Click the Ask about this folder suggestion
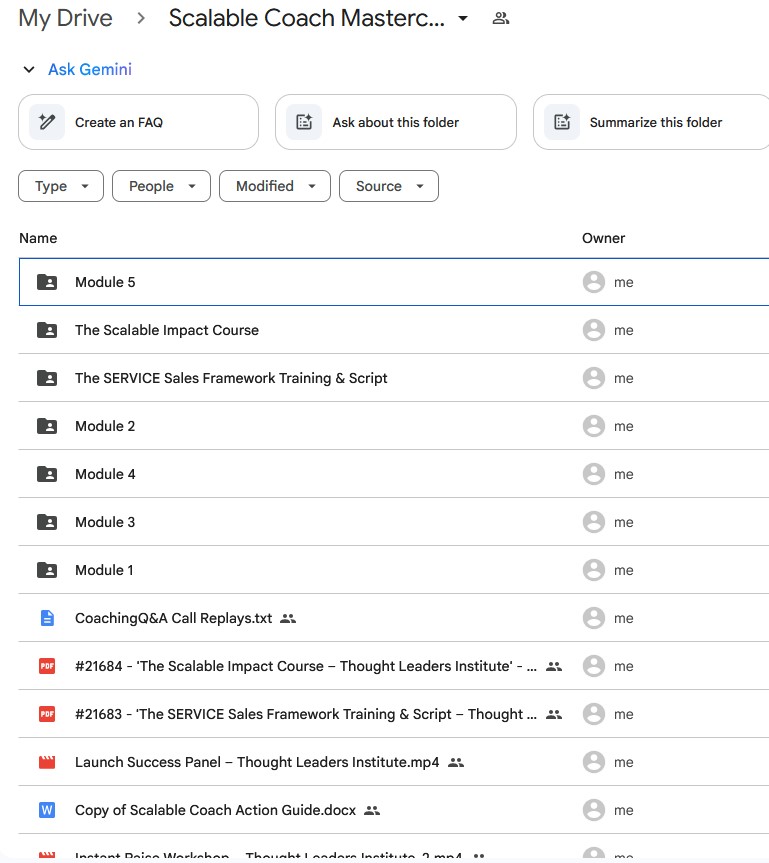769x863 pixels. point(396,122)
